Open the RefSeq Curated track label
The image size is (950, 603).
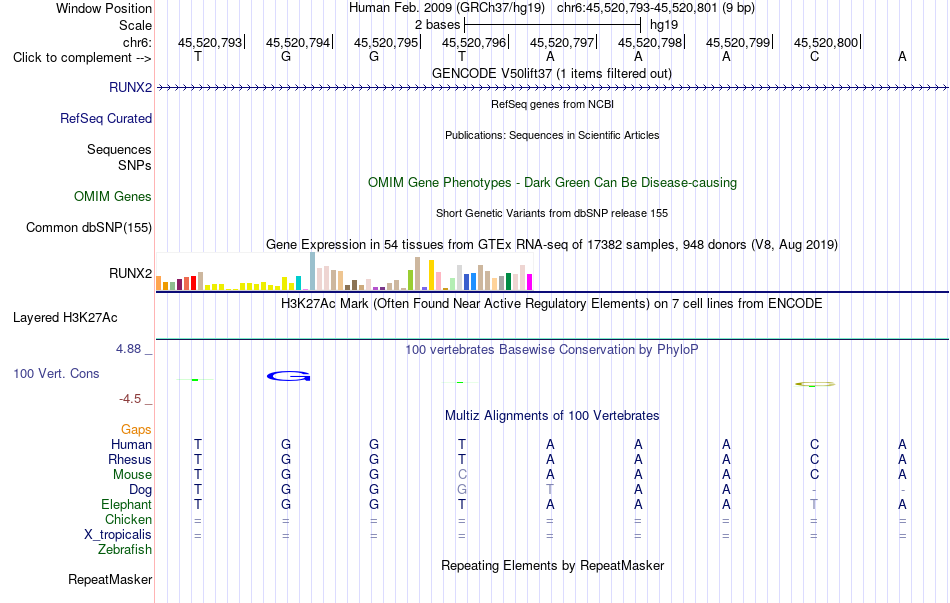[106, 118]
